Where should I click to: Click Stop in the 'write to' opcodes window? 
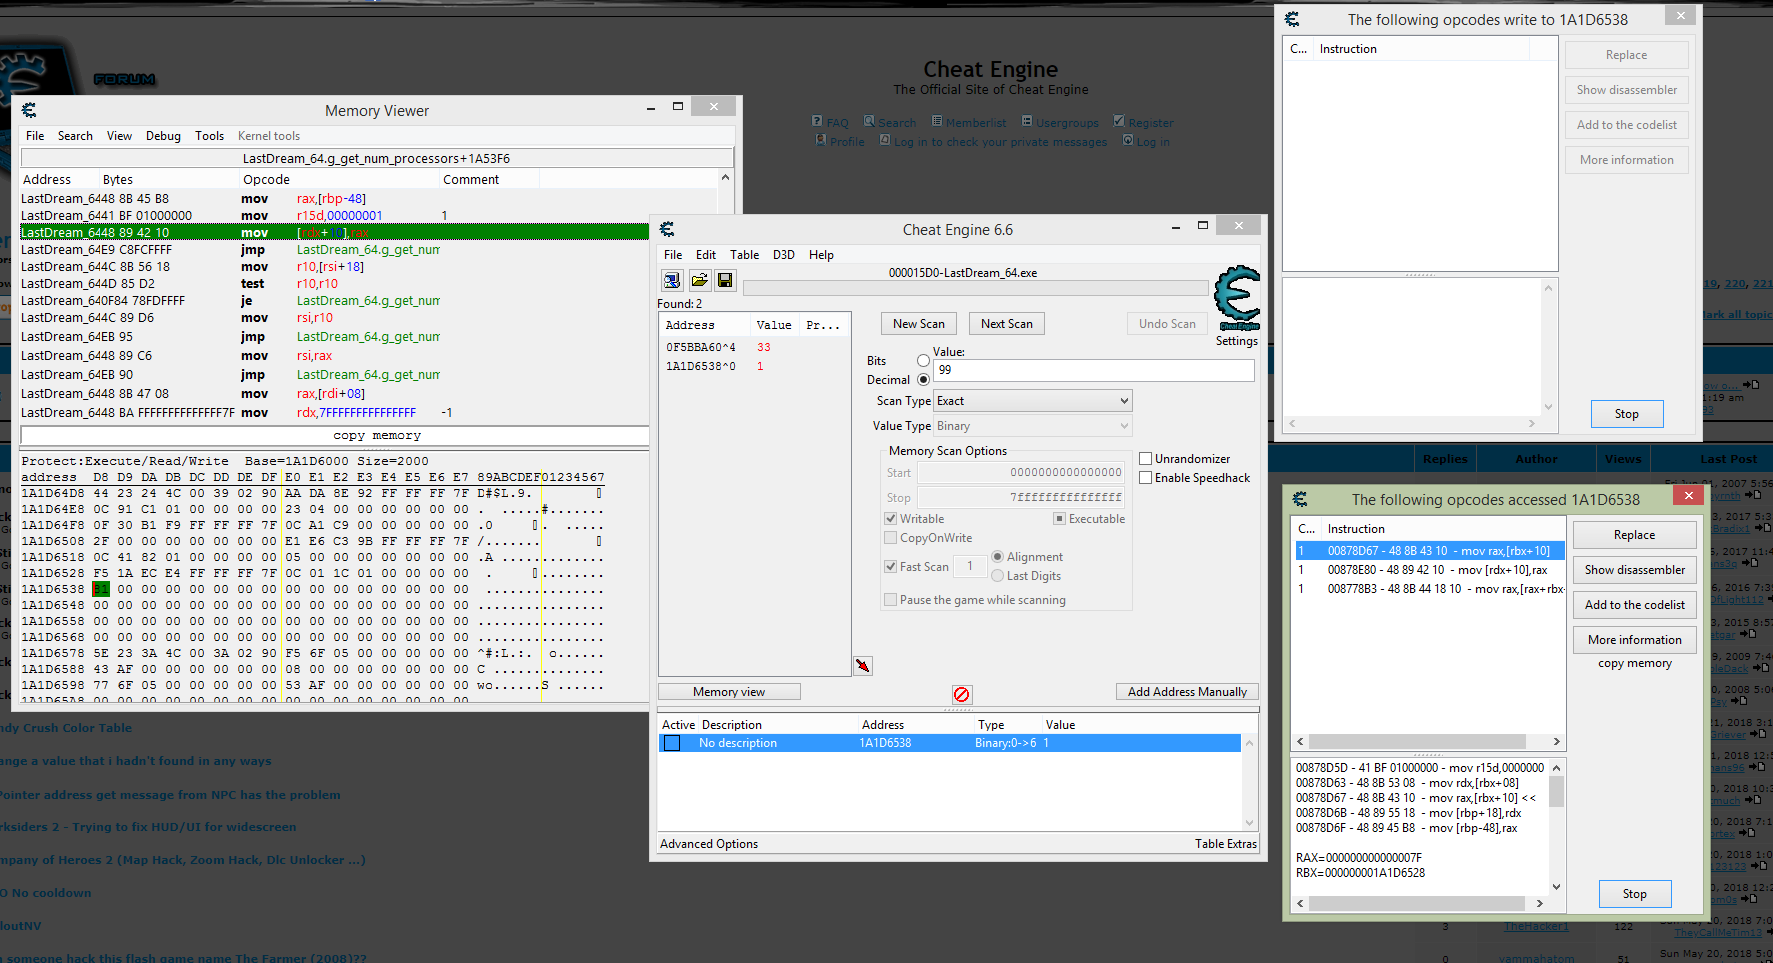pos(1627,414)
